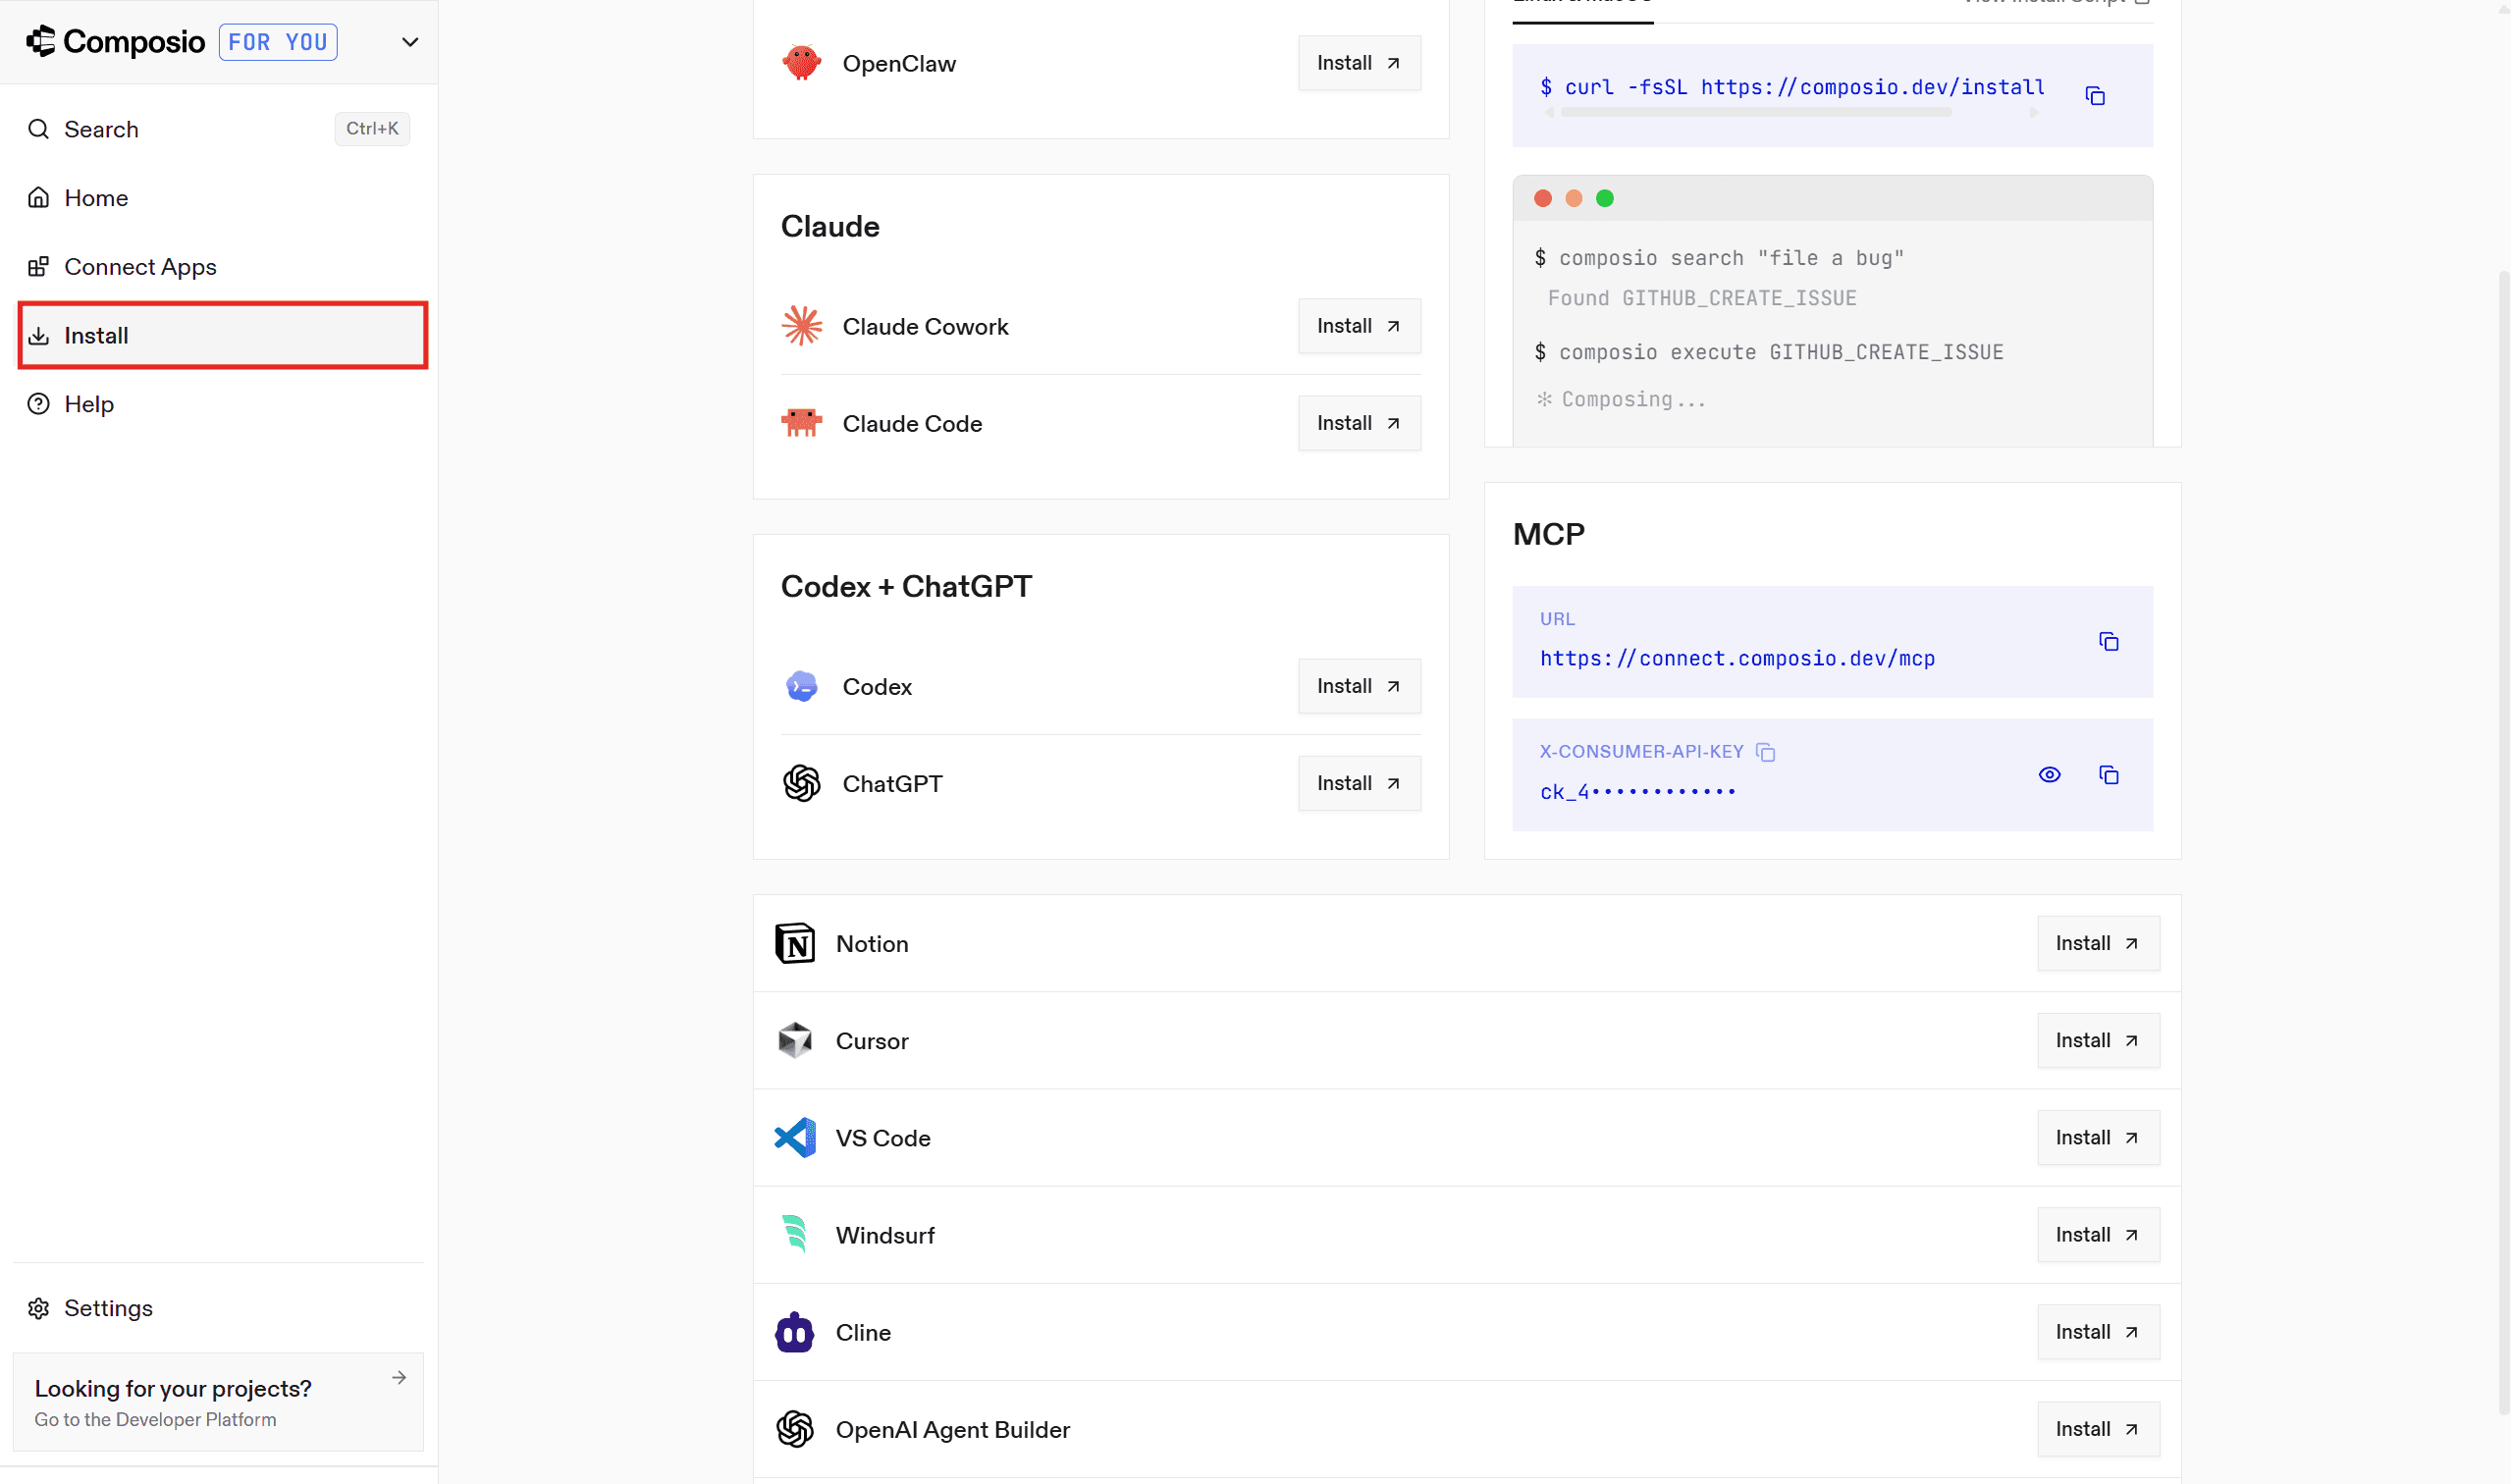This screenshot has height=1484, width=2511.
Task: Open Settings in the sidebar
Action: pyautogui.click(x=219, y=1308)
